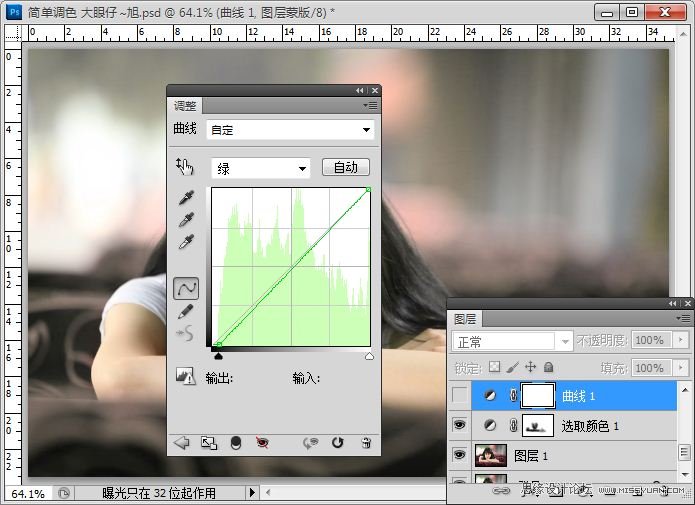Return to adjustment list with back arrow
The image size is (695, 505).
click(181, 442)
